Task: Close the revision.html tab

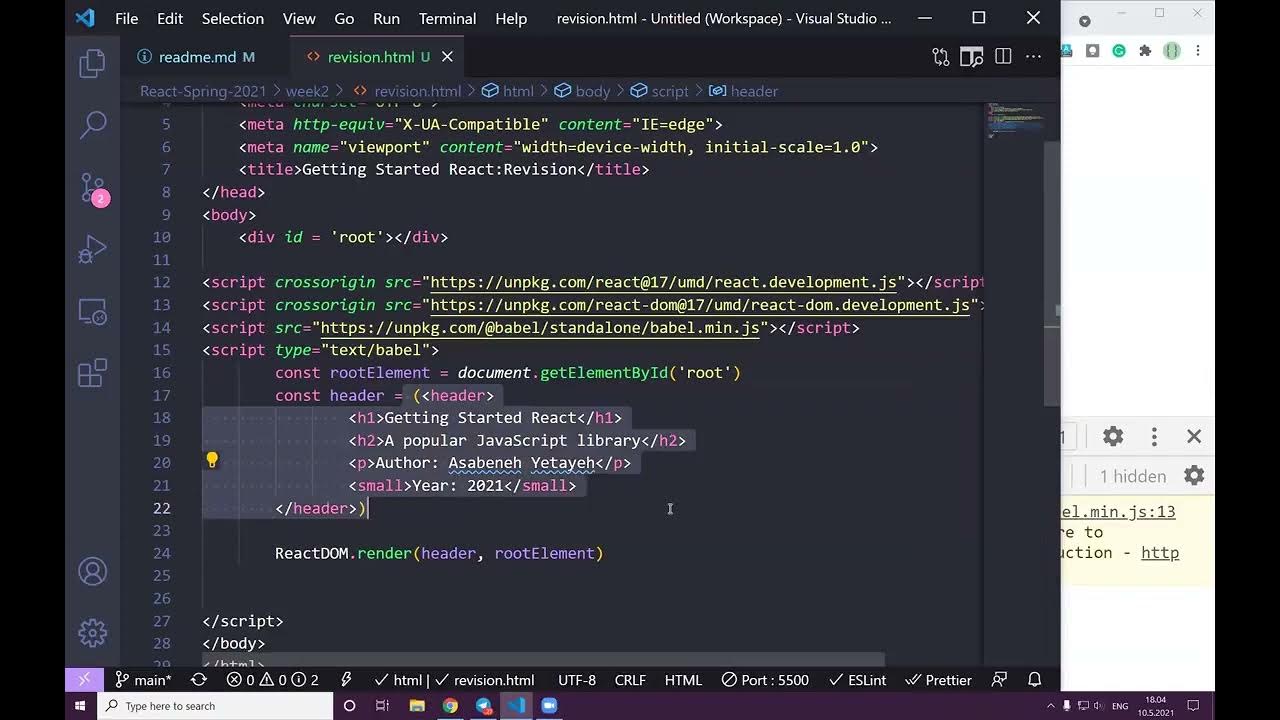Action: [447, 57]
